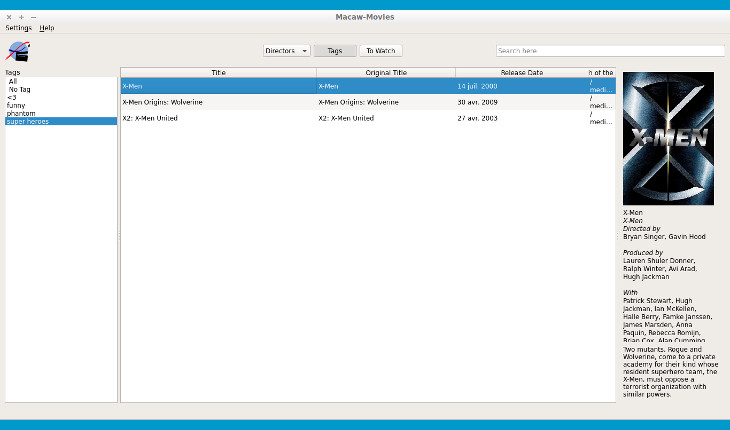
Task: Close the Macaw-Movies window
Action: point(9,17)
